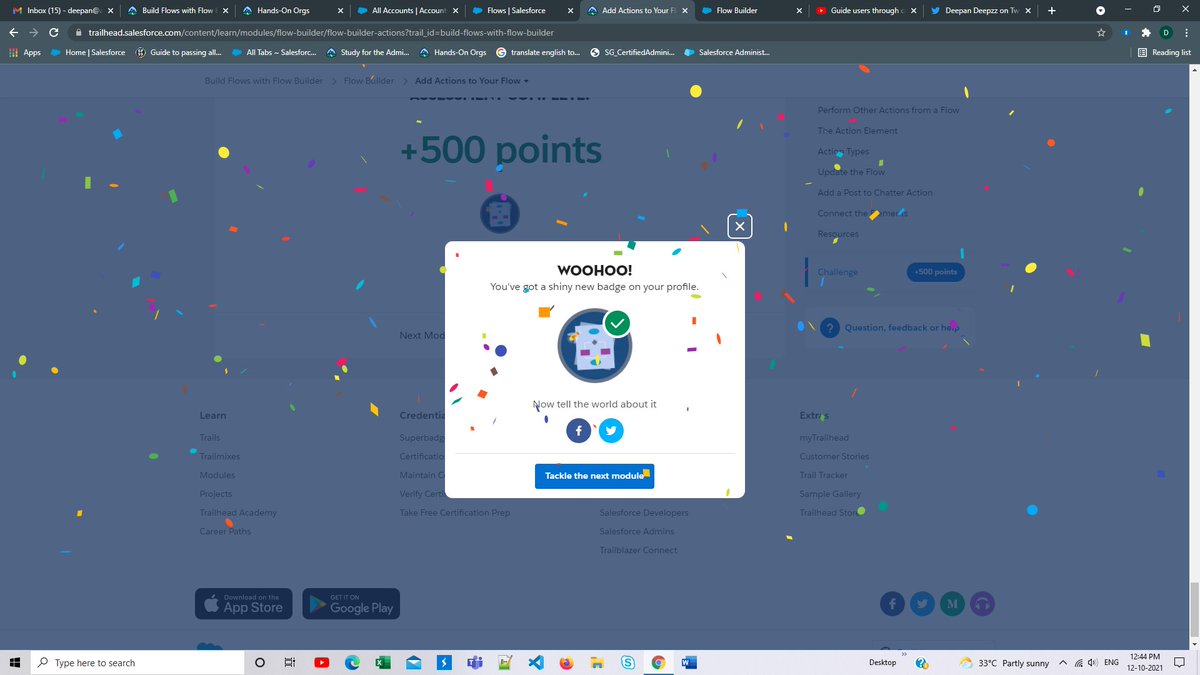Open Career Paths footer link

coord(225,531)
